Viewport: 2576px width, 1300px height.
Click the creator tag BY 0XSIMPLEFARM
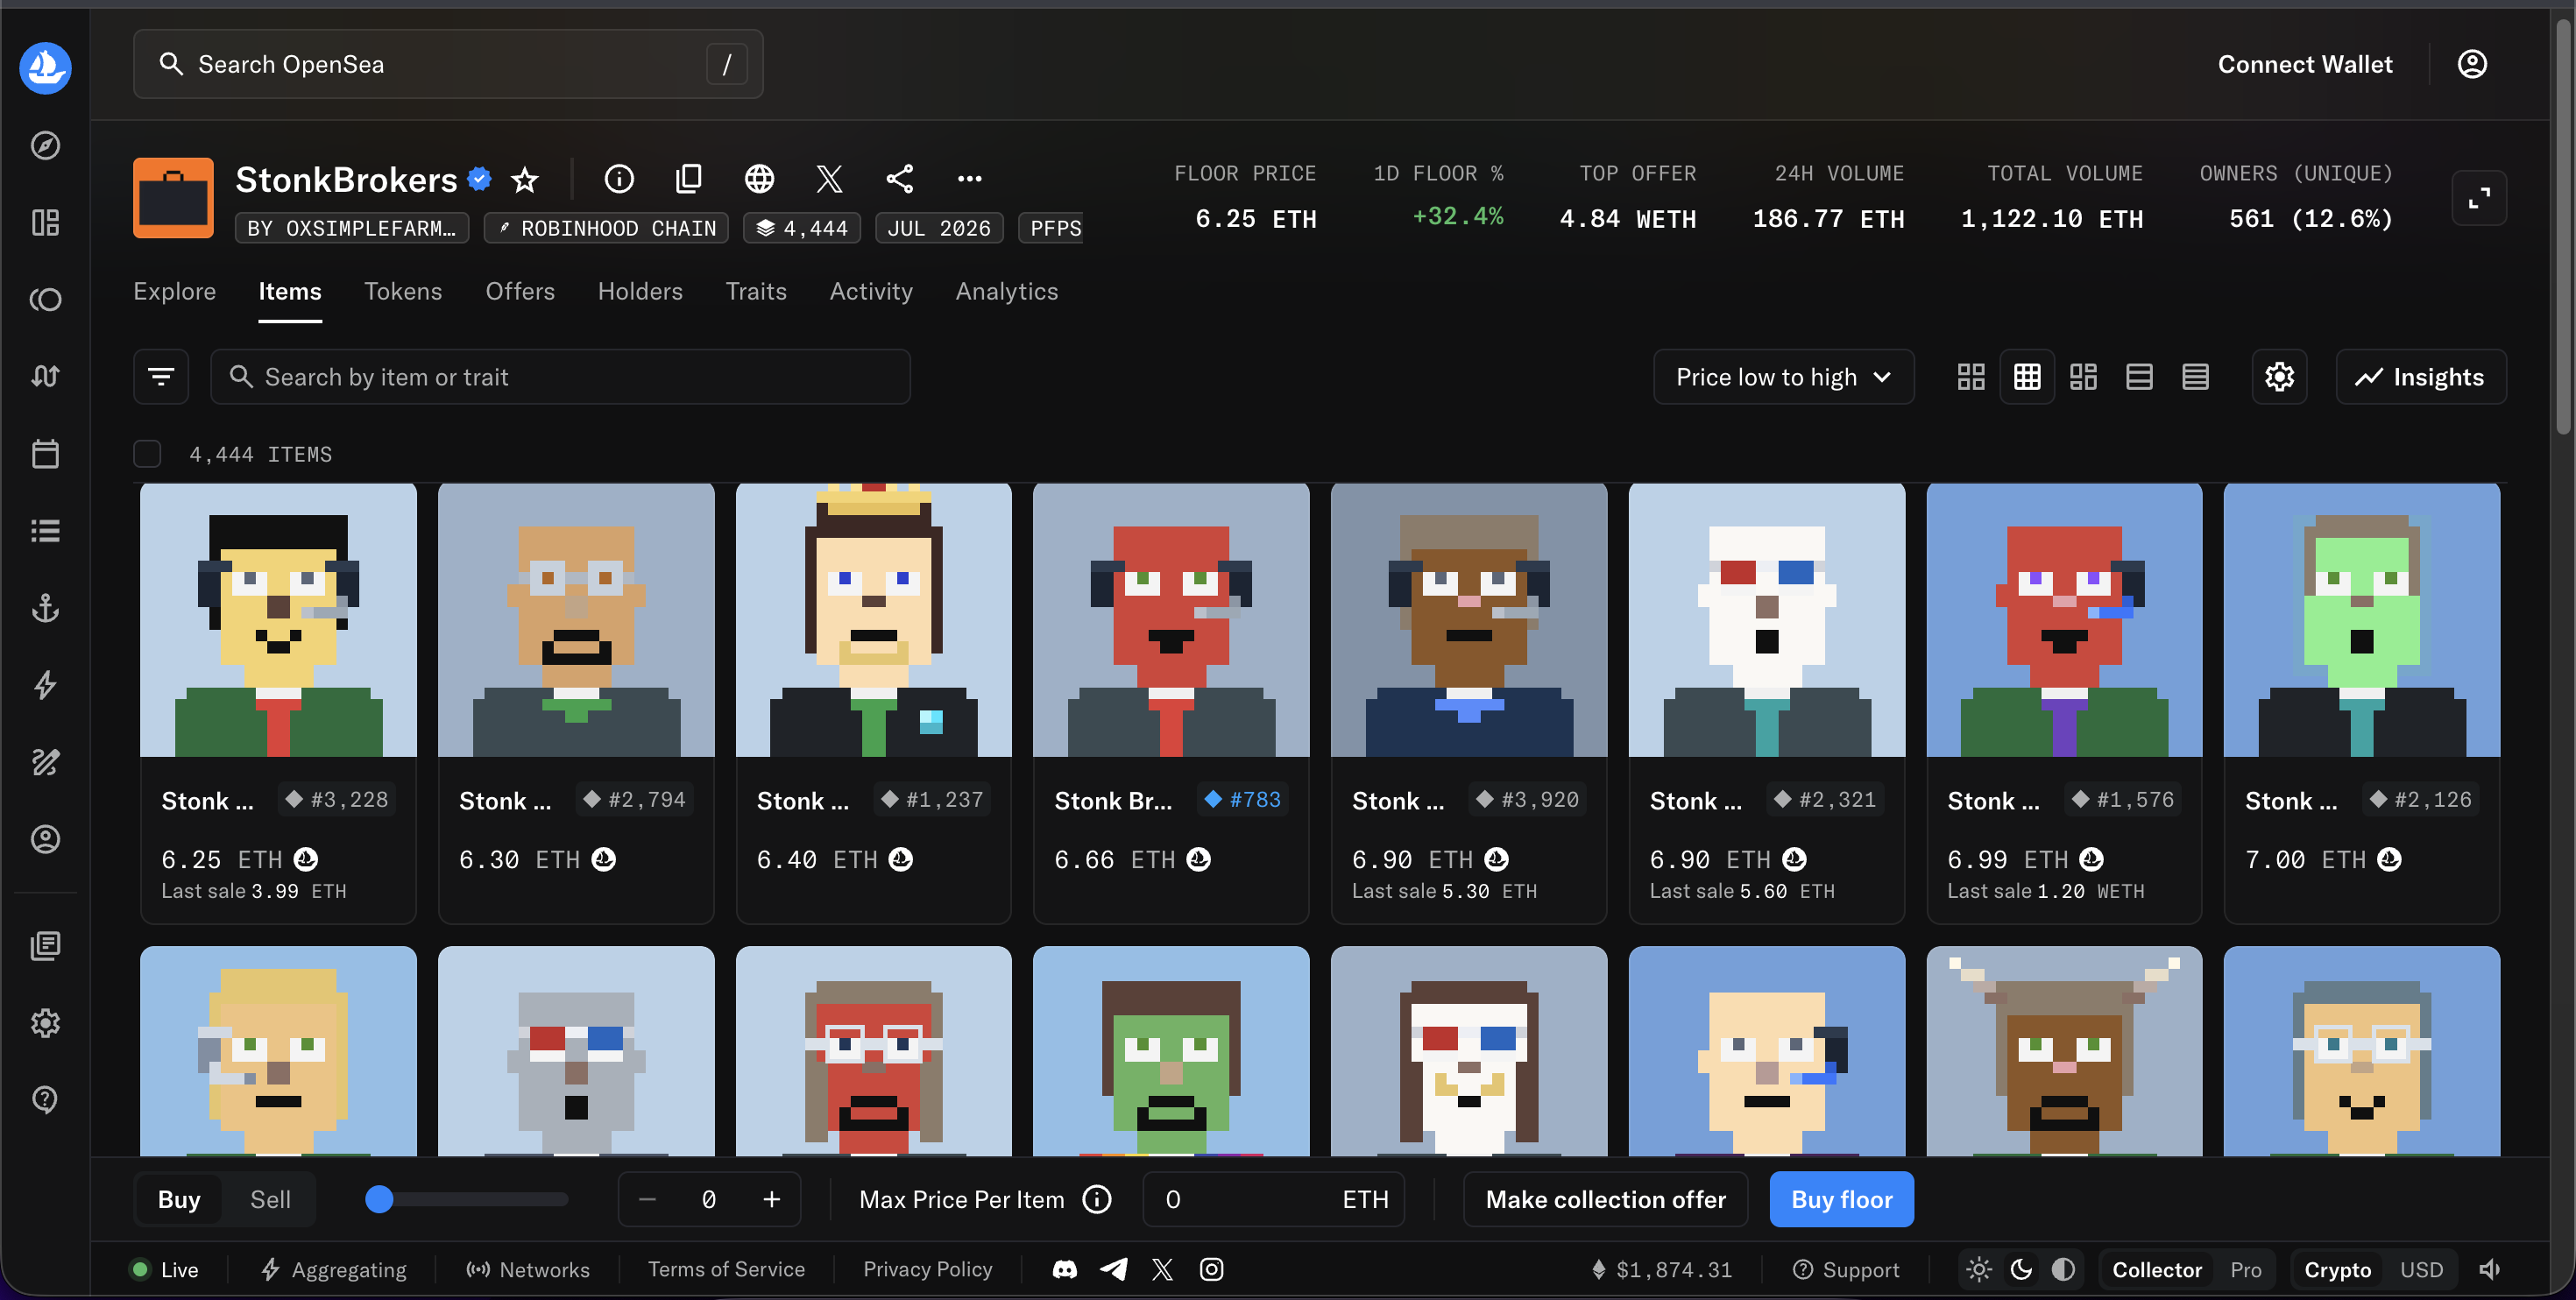(351, 228)
